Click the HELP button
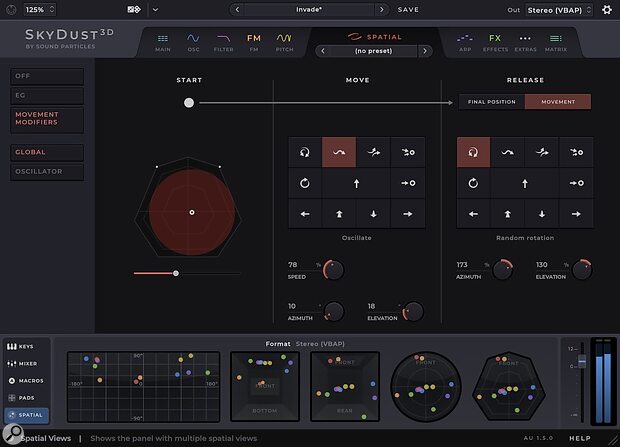The width and height of the screenshot is (620, 447). pos(580,438)
